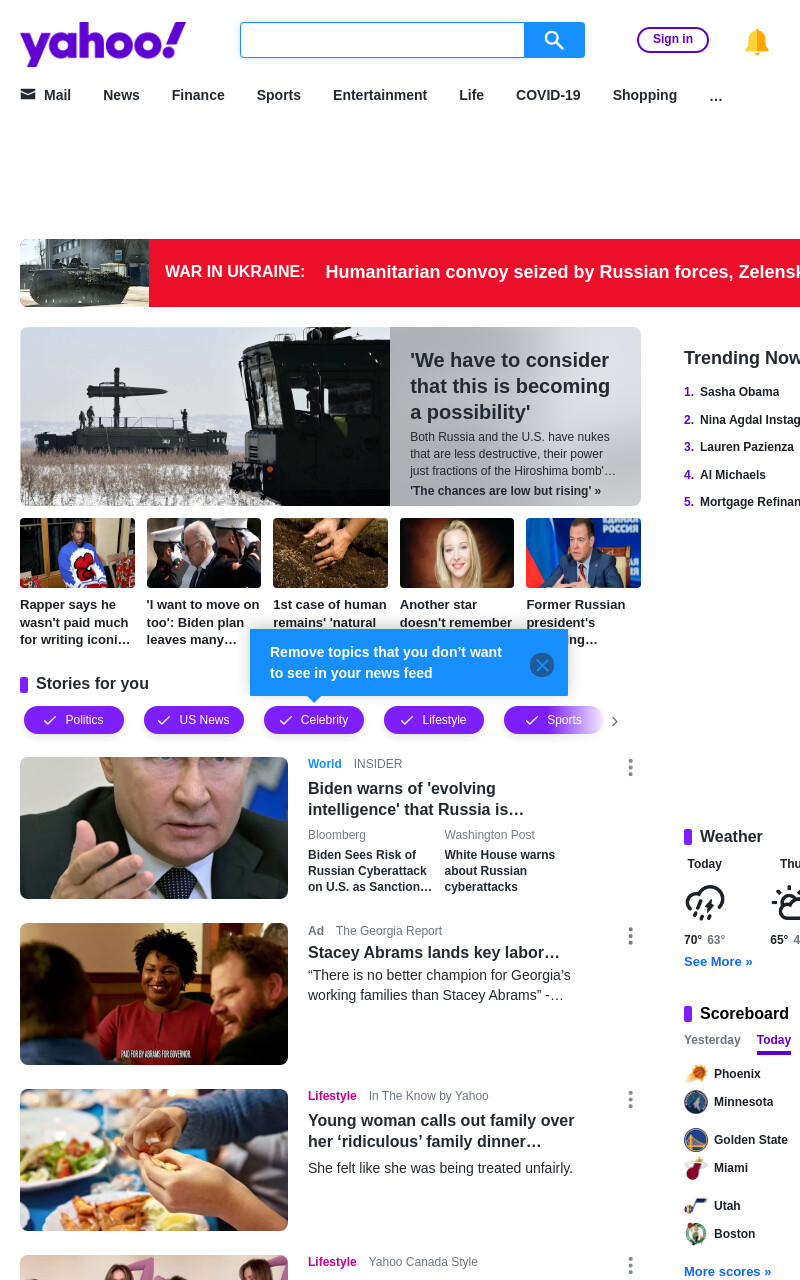Open the notifications bell

(757, 41)
